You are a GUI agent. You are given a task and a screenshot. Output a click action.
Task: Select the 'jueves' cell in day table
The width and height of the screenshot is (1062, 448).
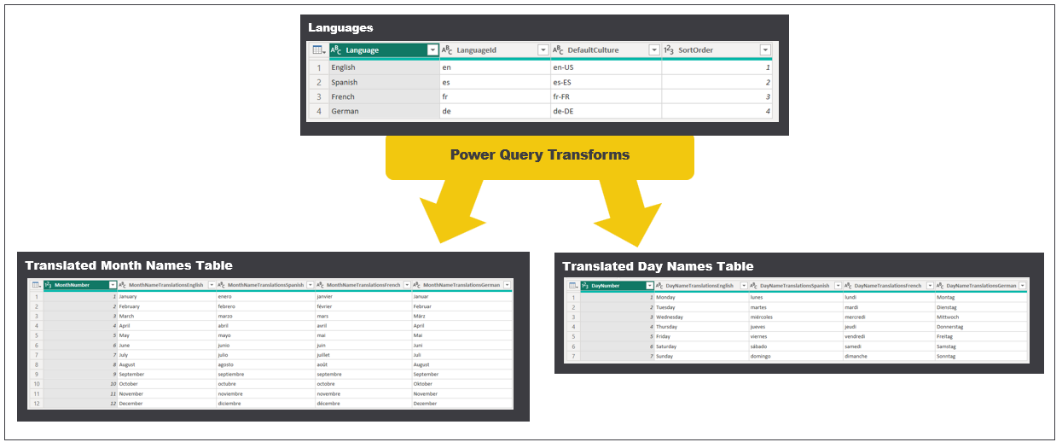796,327
